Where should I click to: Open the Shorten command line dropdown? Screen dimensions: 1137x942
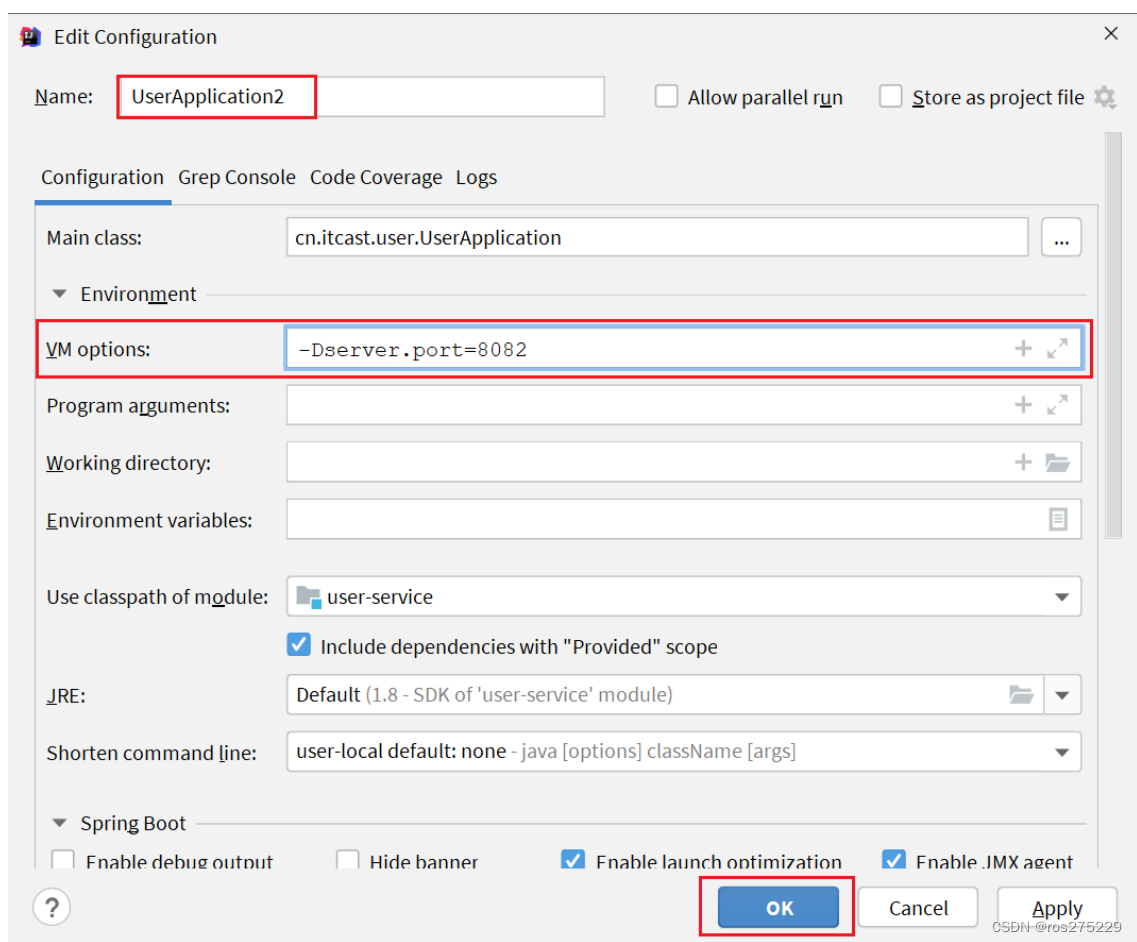(x=1062, y=752)
